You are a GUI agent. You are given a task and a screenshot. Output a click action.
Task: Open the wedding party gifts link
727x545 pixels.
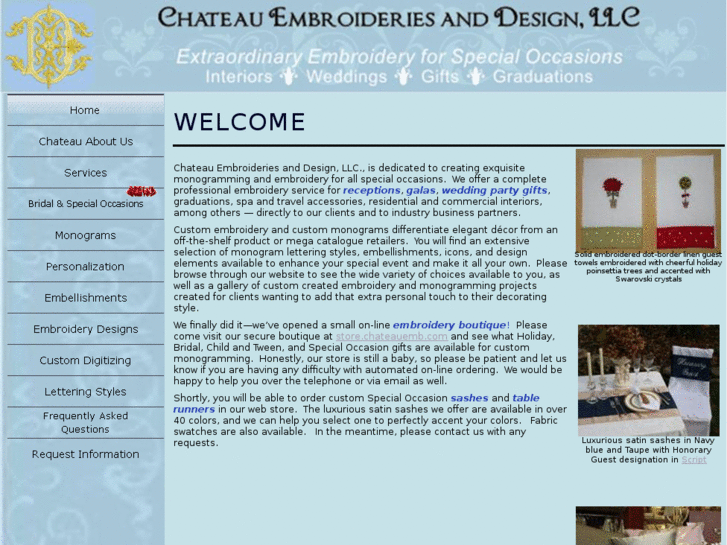coord(495,190)
